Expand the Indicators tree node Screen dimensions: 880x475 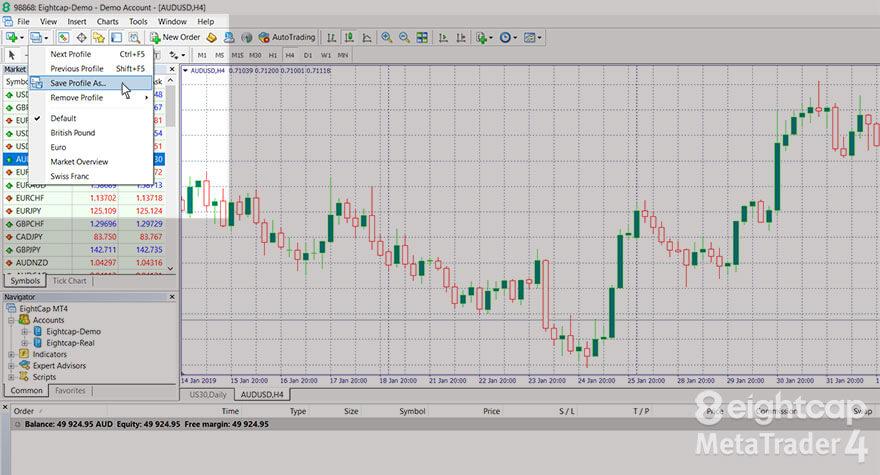pos(11,354)
